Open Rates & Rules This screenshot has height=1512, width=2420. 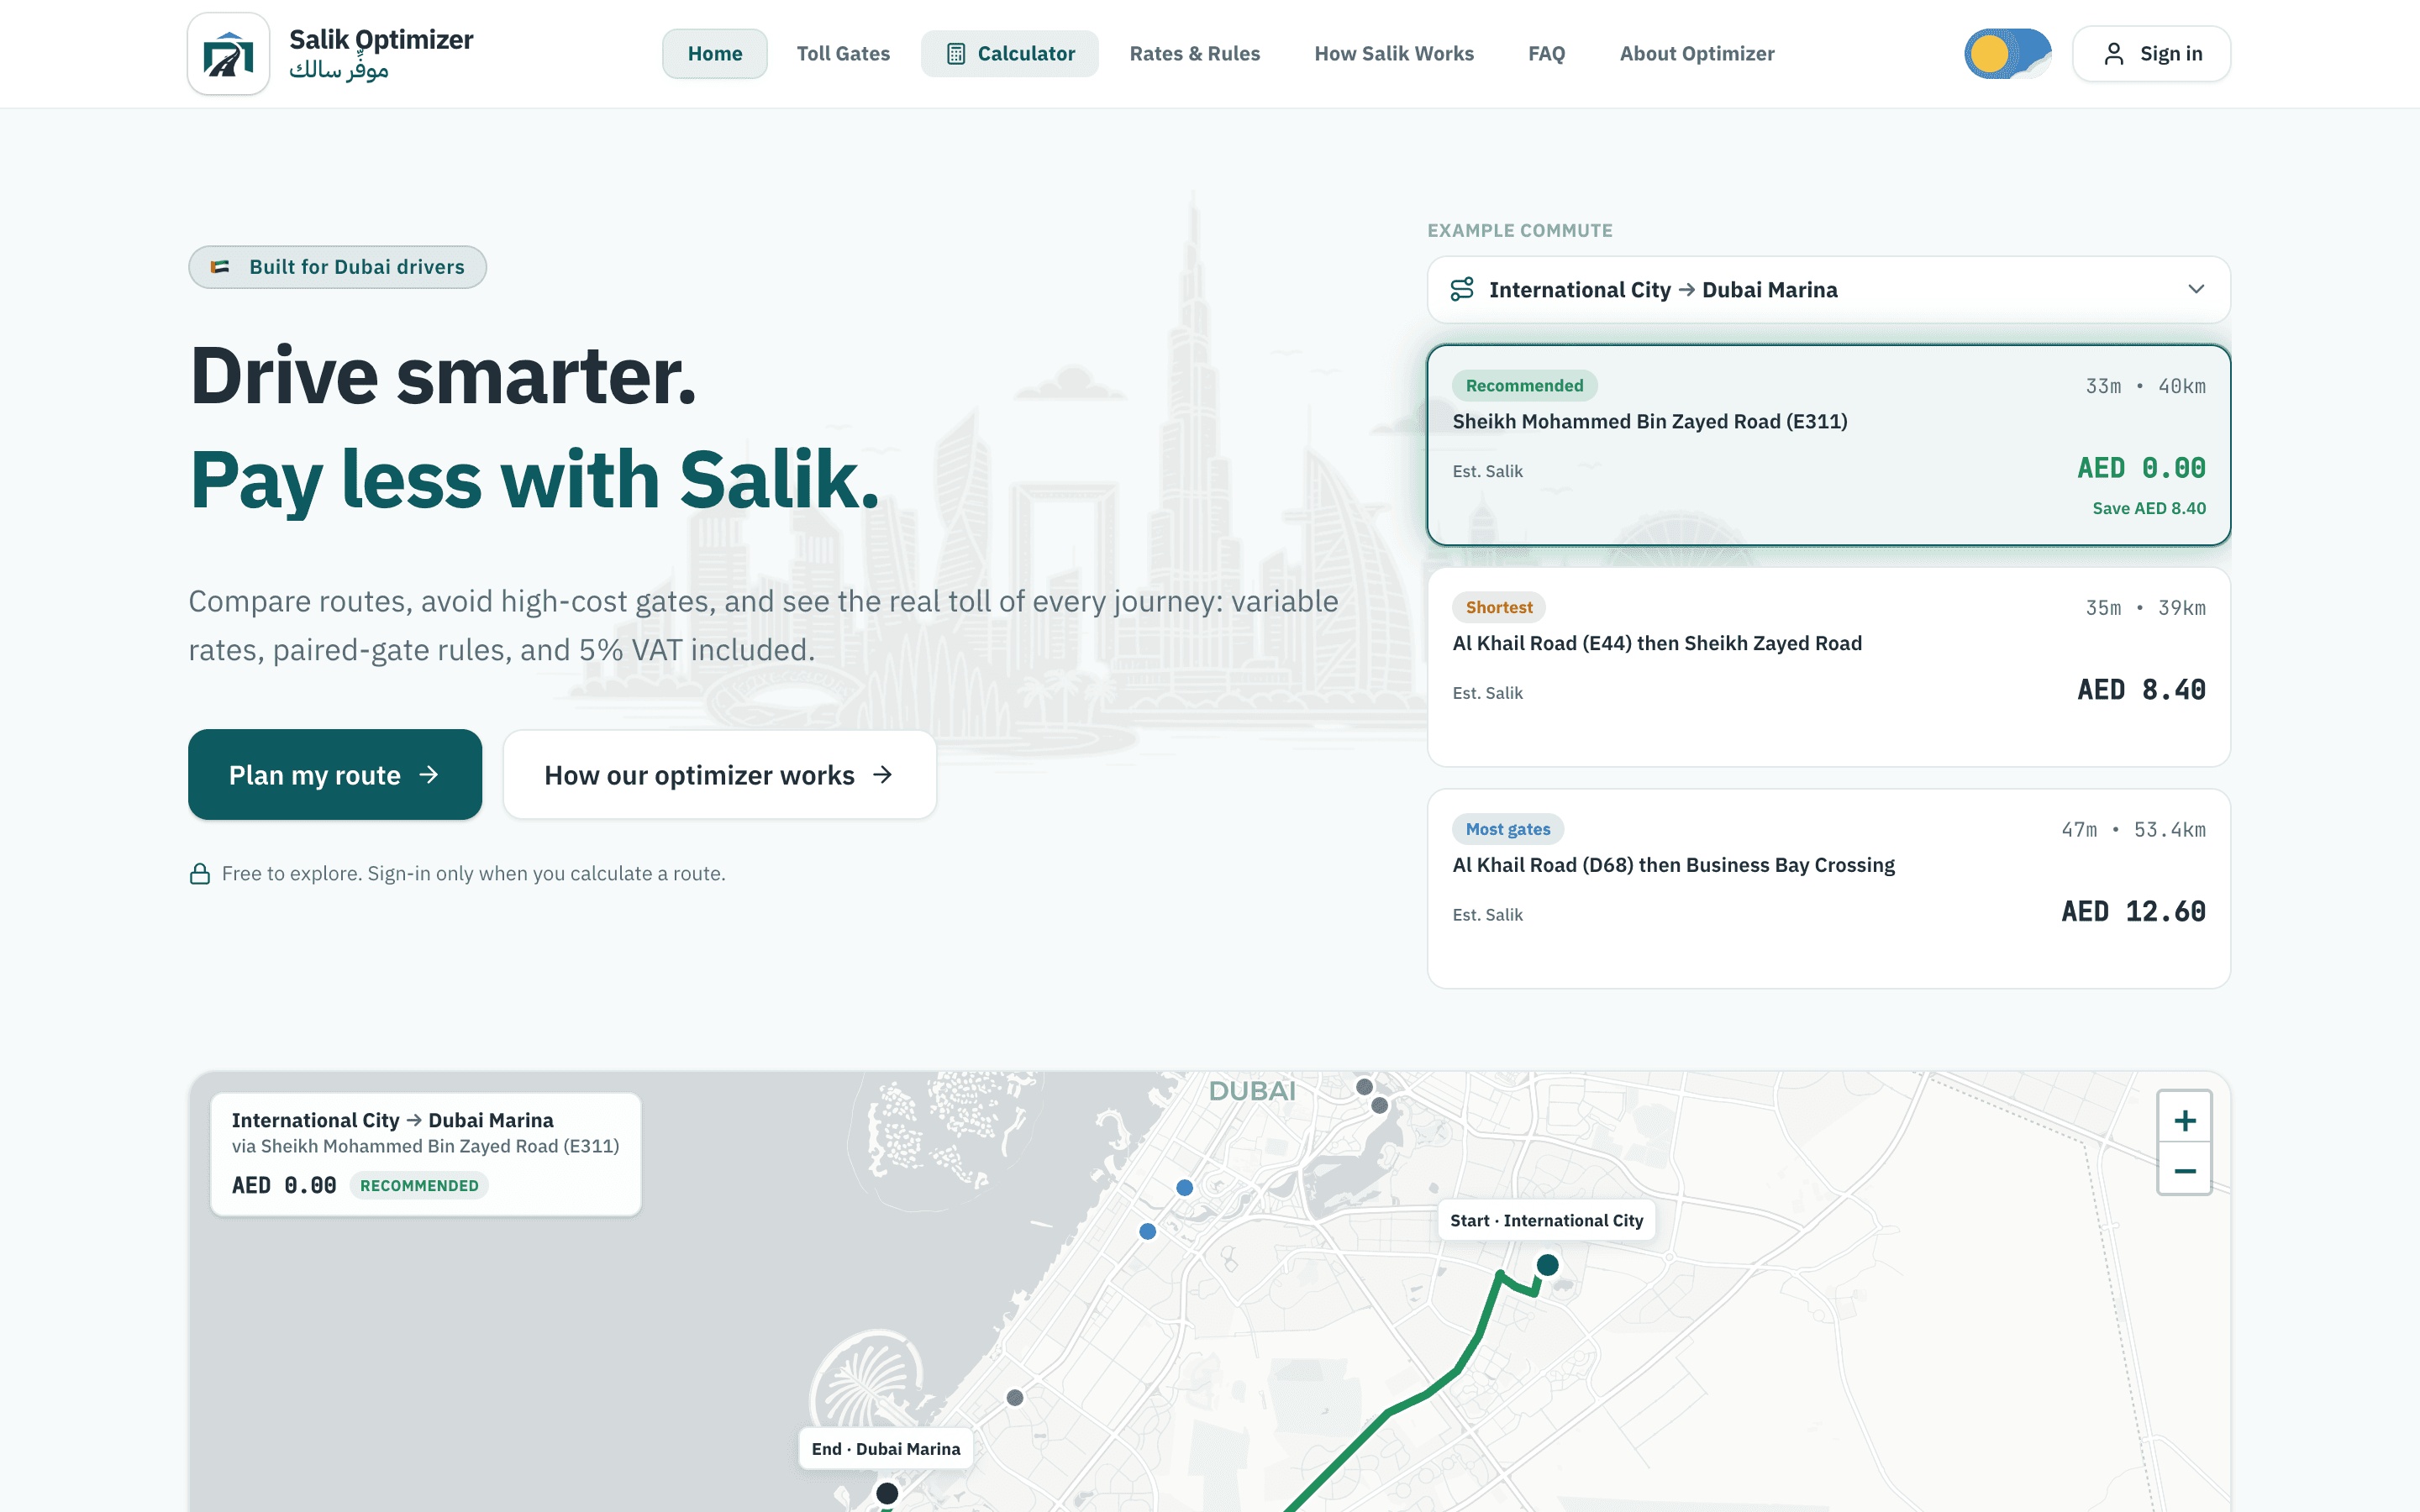coord(1194,54)
